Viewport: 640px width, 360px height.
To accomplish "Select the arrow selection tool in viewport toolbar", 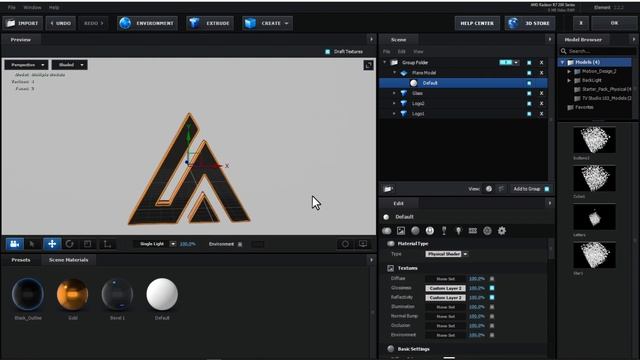I will coord(32,244).
